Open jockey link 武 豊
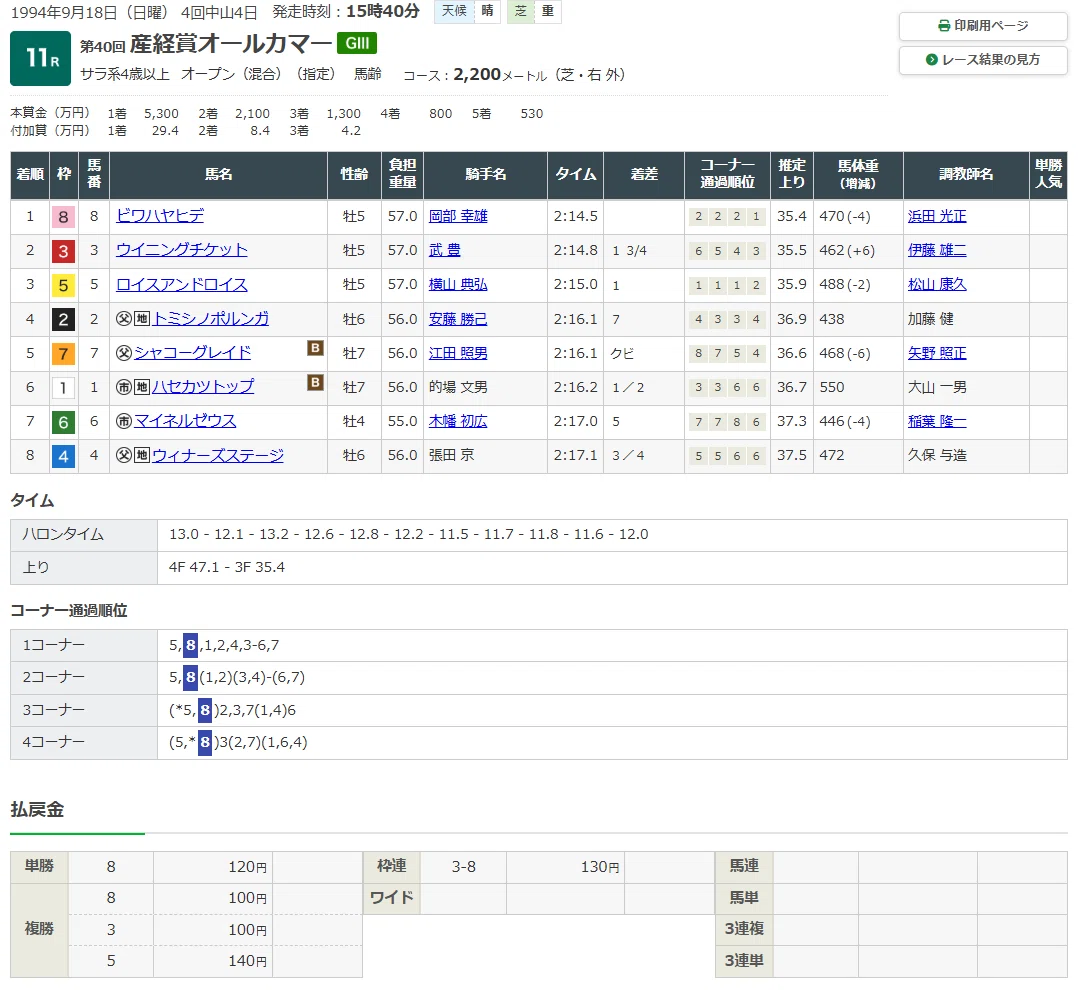This screenshot has width=1081, height=990. [444, 250]
